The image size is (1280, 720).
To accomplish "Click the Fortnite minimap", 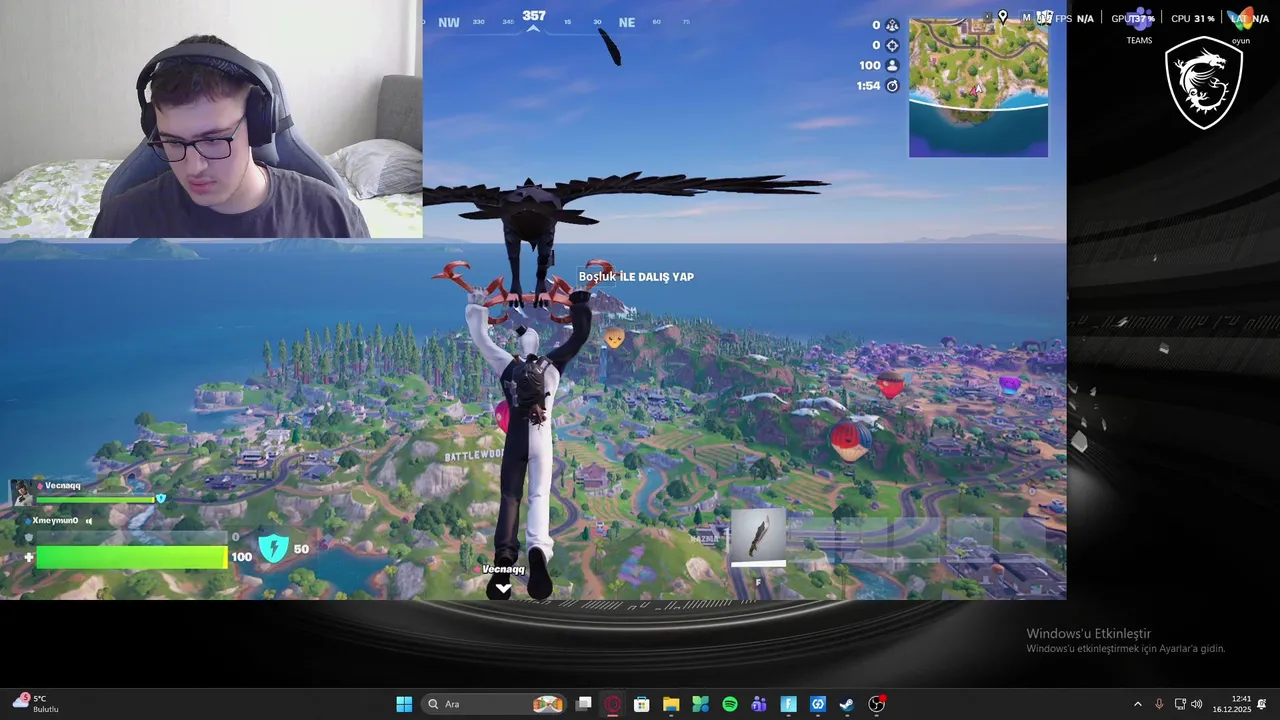I will click(x=978, y=88).
